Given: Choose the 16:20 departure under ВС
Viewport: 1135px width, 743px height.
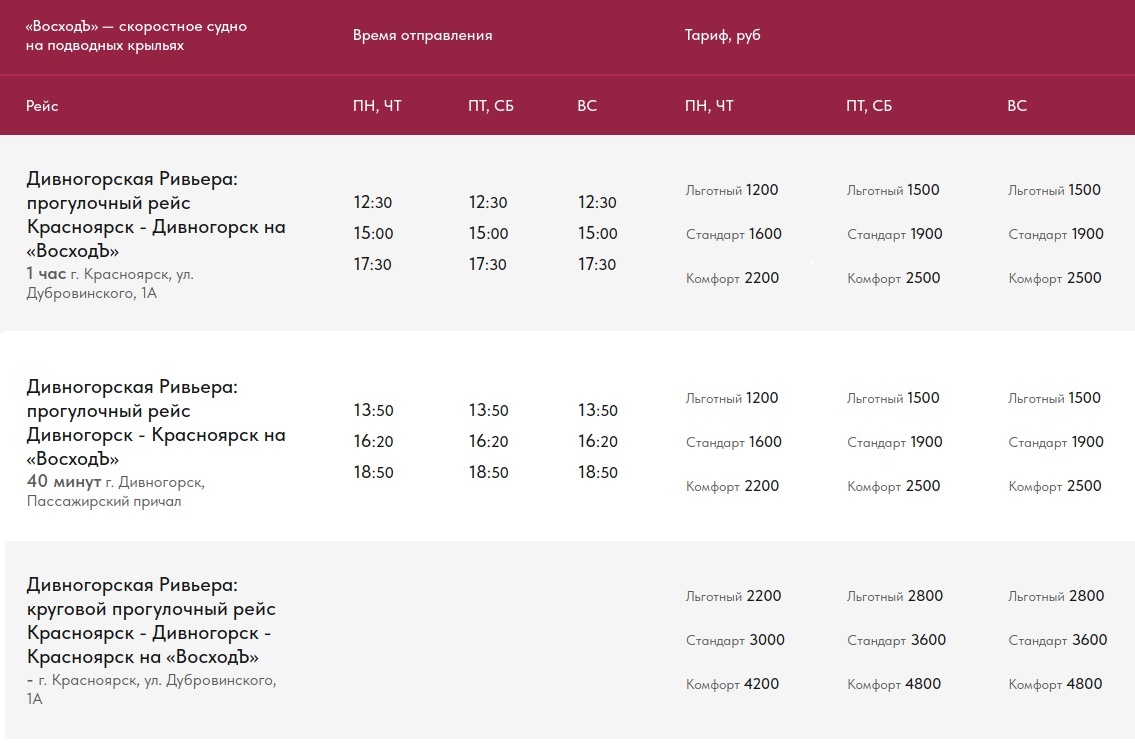Looking at the screenshot, I should (x=598, y=441).
